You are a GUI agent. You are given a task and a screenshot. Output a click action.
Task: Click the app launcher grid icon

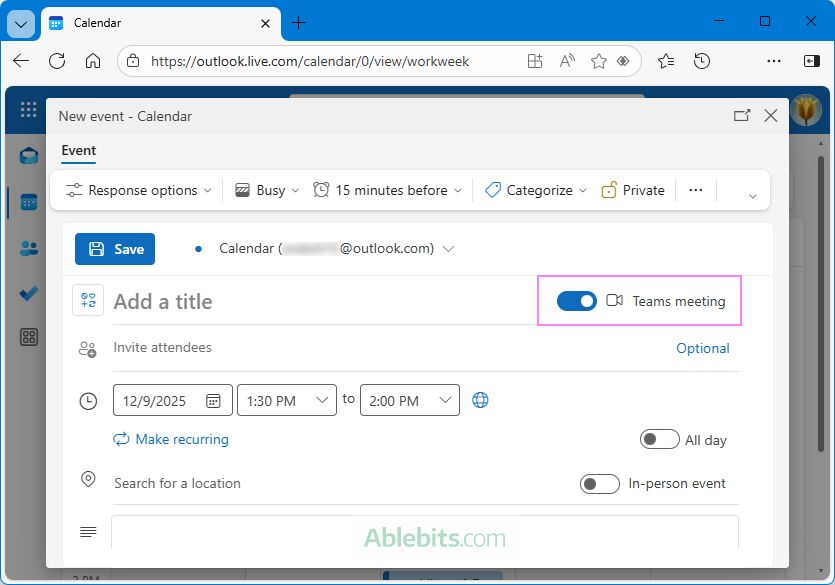29,110
